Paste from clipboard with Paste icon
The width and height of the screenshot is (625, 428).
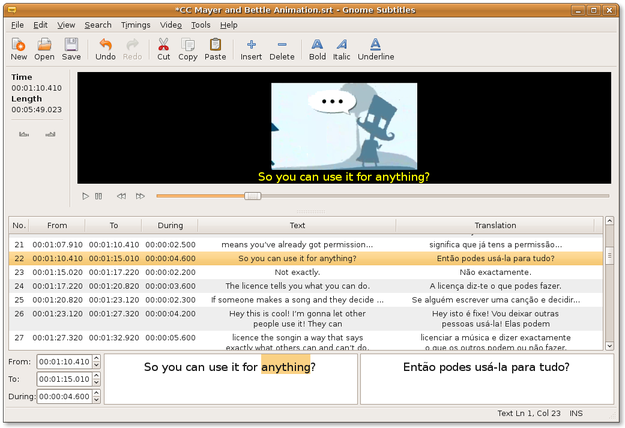215,49
